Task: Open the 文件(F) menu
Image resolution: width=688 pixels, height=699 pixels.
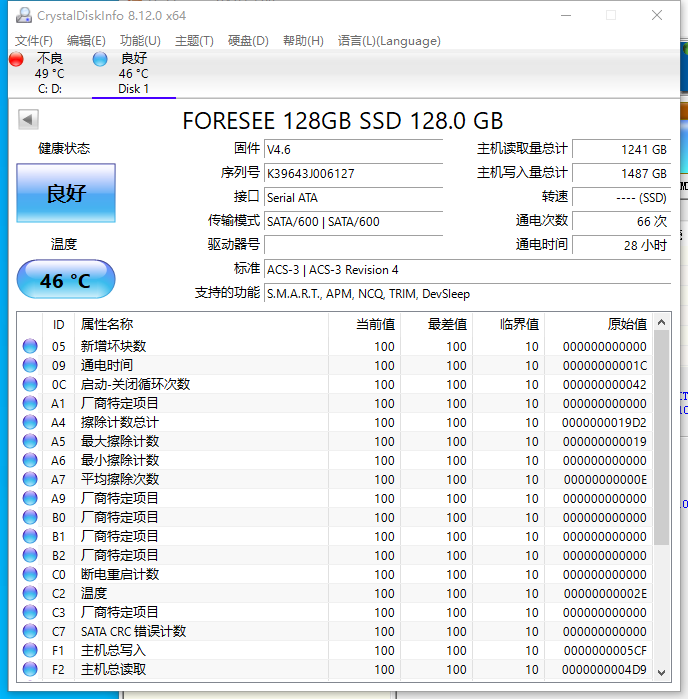Action: pos(34,41)
